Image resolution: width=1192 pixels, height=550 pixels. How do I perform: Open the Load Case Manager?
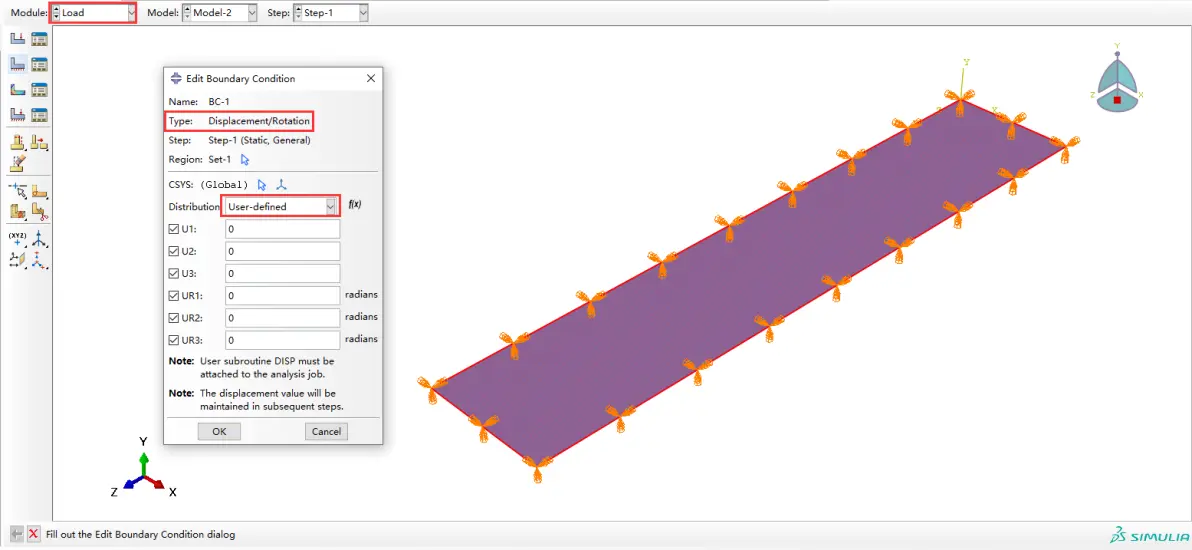(40, 115)
